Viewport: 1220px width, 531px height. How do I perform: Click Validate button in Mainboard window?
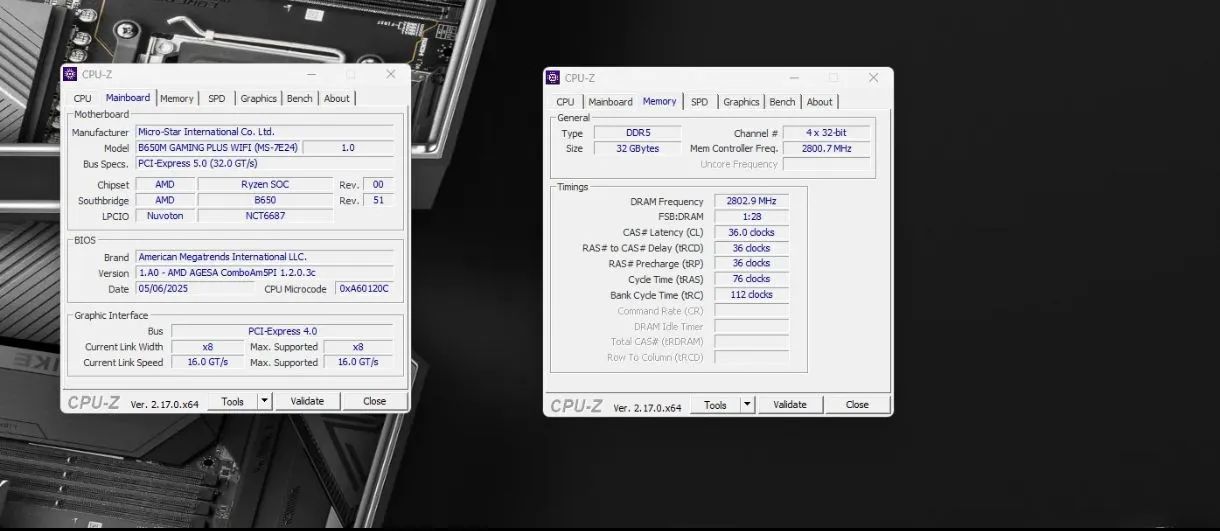click(x=307, y=401)
